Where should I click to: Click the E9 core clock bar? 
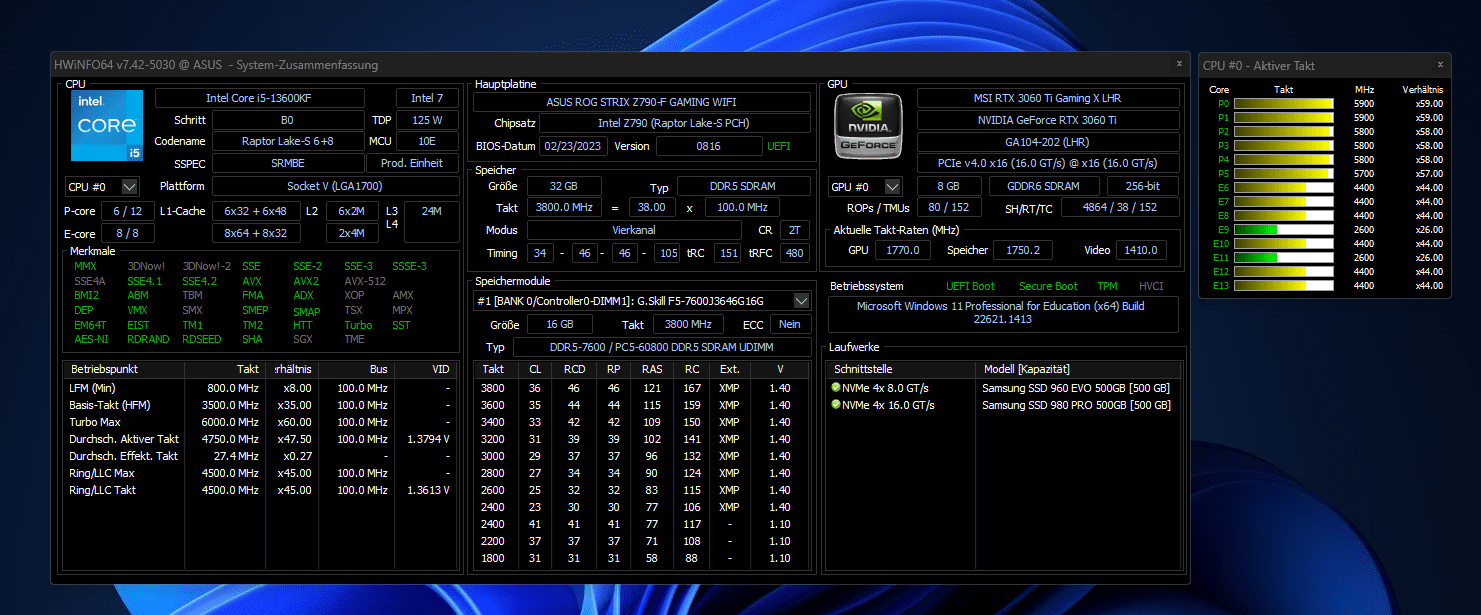1283,229
